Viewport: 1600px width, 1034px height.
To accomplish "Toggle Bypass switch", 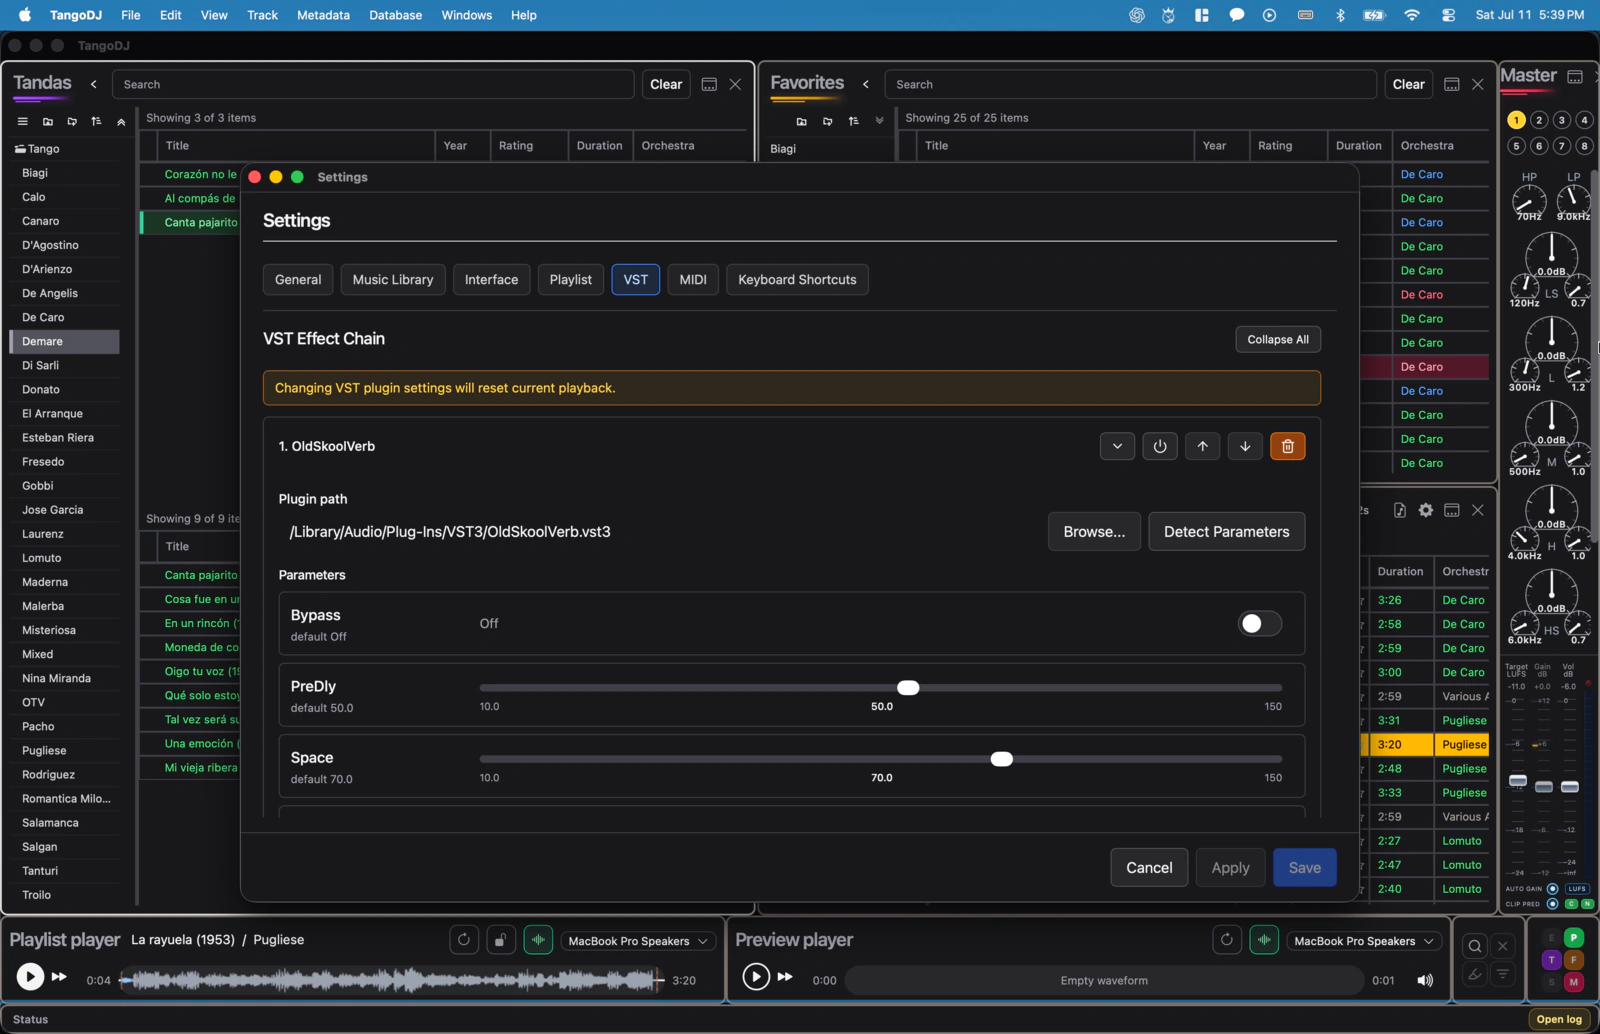I will coord(1259,624).
